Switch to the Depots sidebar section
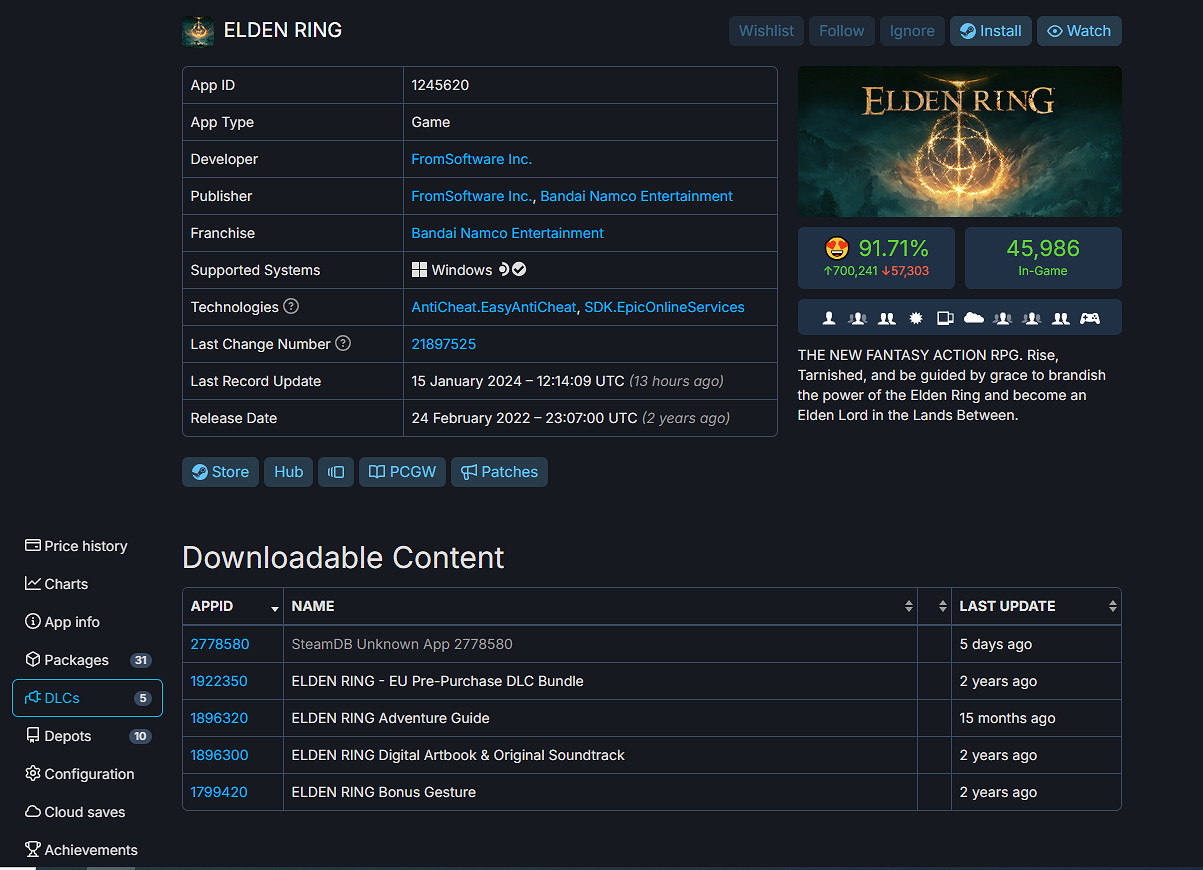1203x870 pixels. 68,736
